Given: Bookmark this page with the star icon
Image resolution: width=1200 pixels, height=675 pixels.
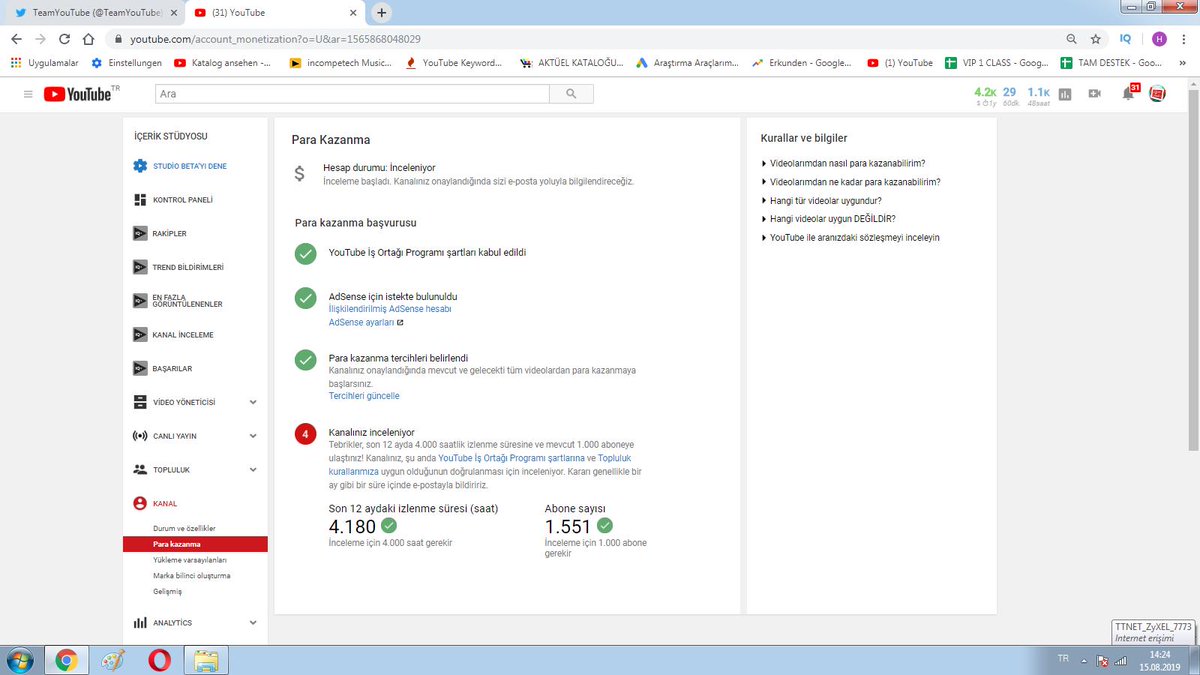Looking at the screenshot, I should (x=1096, y=39).
